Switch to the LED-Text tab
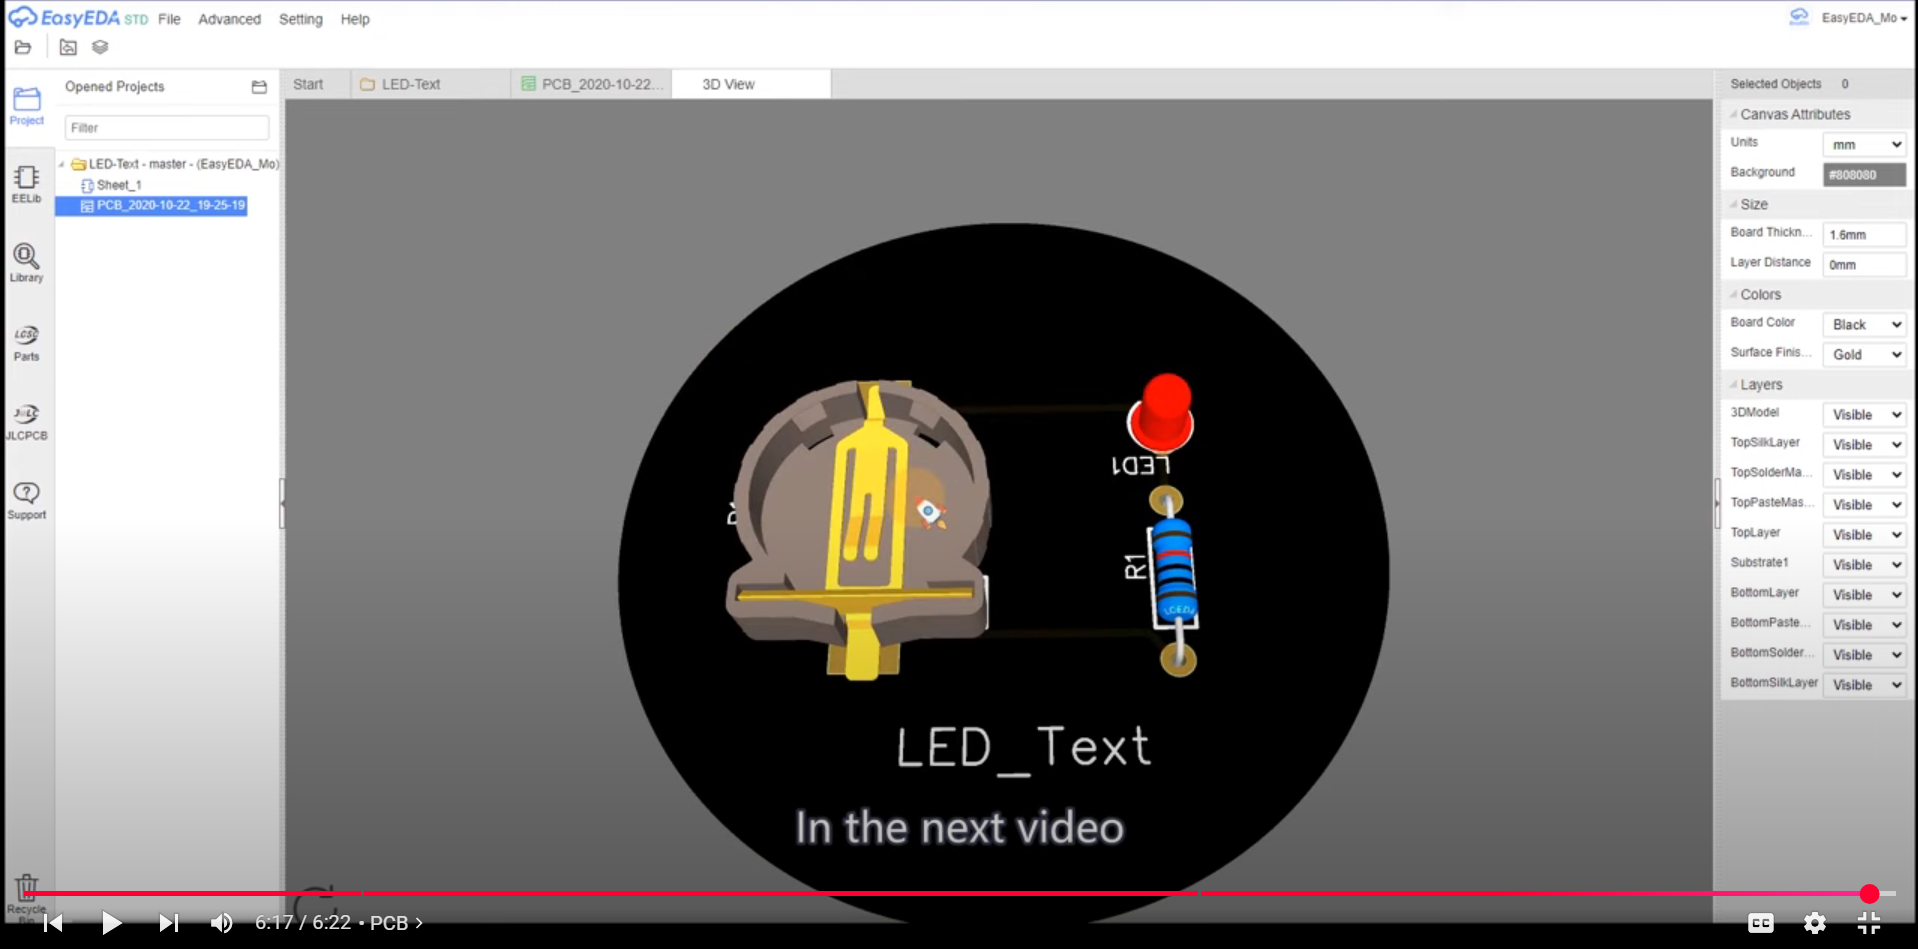Image resolution: width=1918 pixels, height=949 pixels. point(410,84)
